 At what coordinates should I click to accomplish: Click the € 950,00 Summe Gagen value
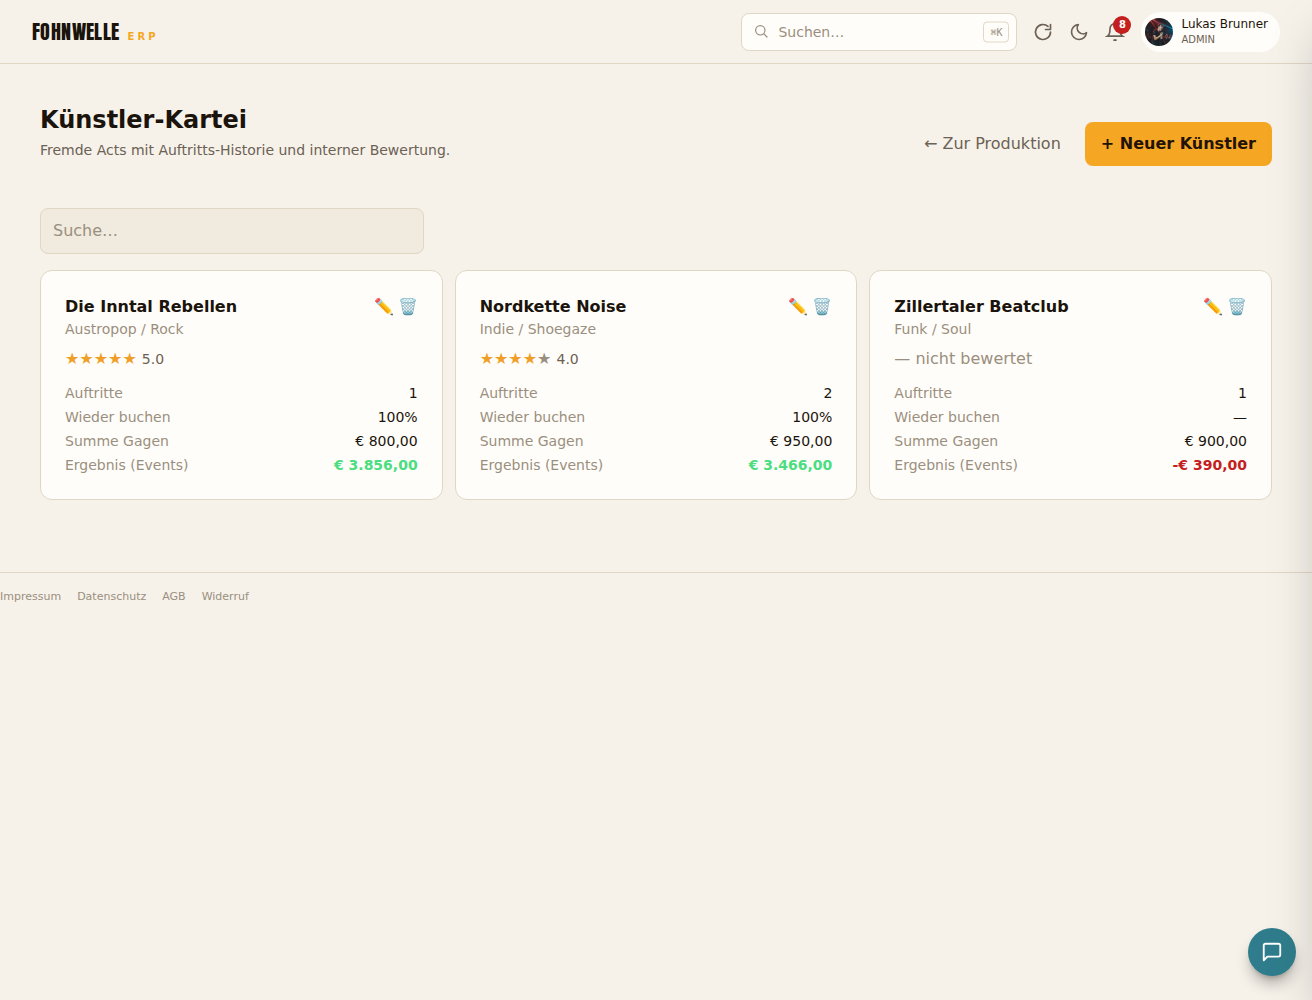801,441
